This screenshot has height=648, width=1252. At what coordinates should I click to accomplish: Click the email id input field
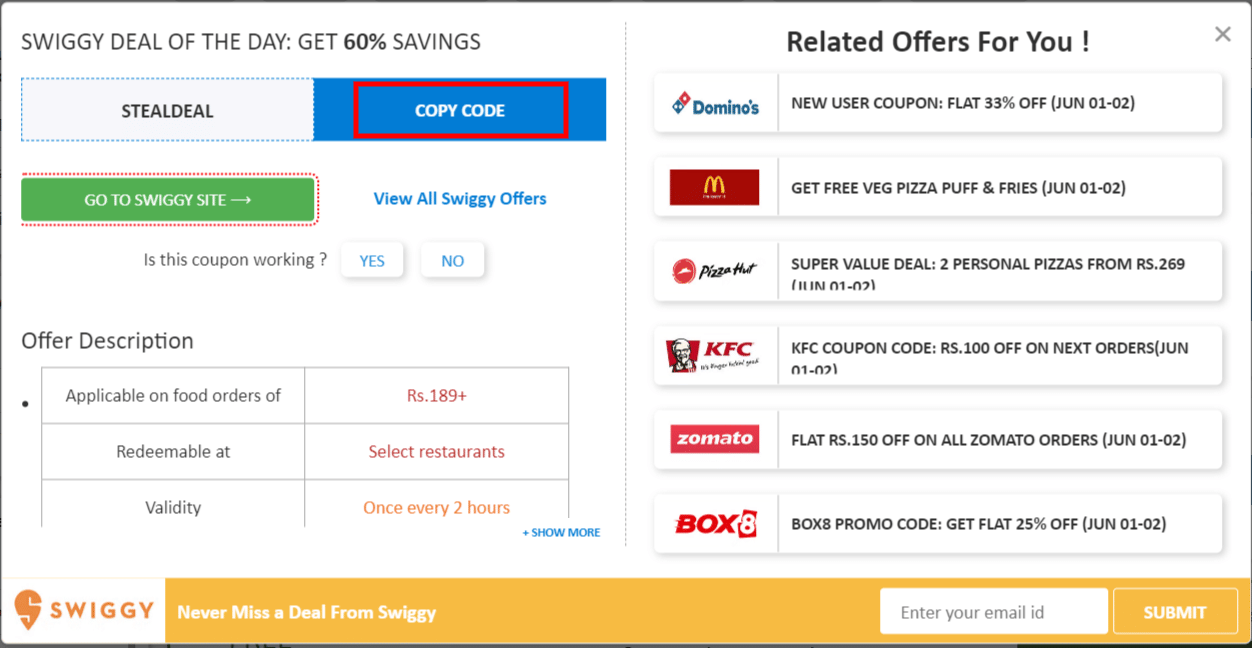[993, 611]
